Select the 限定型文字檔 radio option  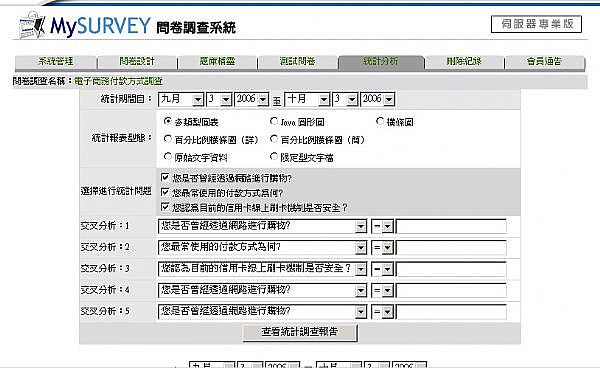(273, 156)
